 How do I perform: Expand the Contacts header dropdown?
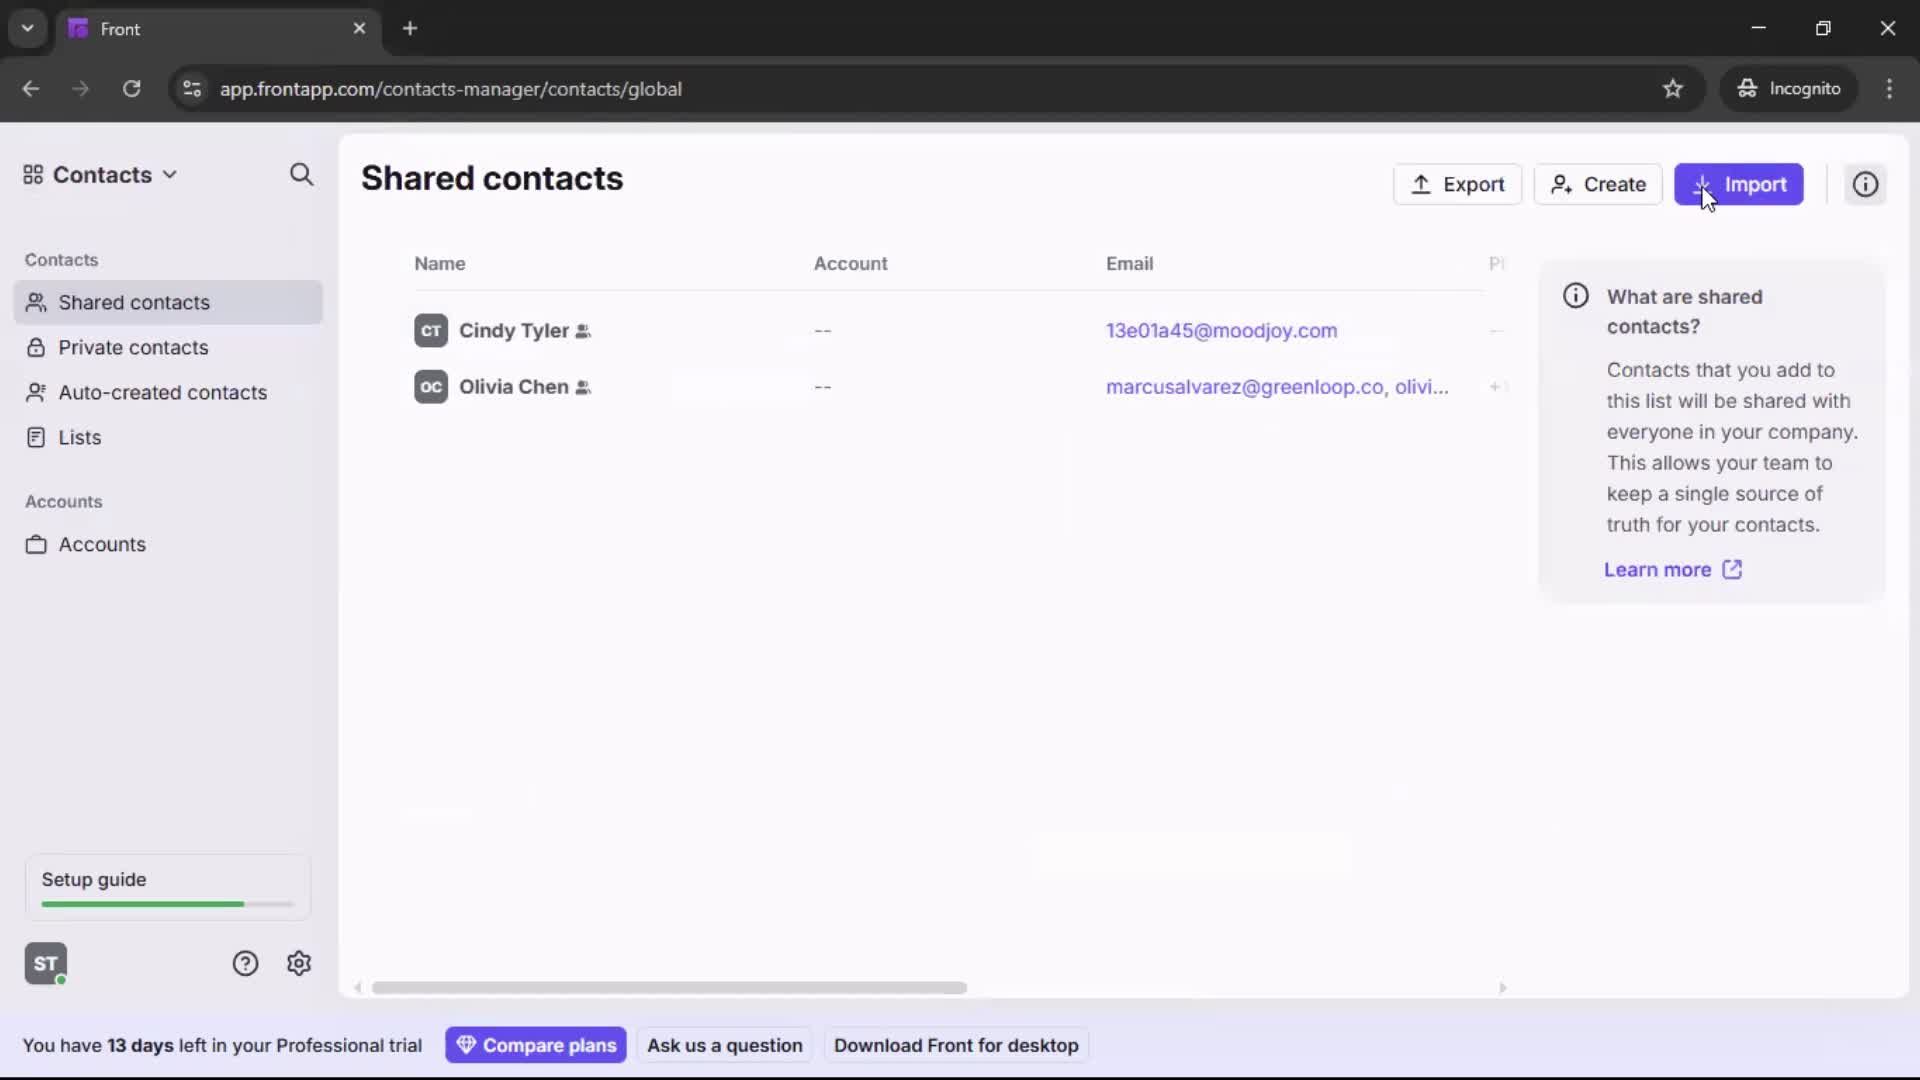171,174
